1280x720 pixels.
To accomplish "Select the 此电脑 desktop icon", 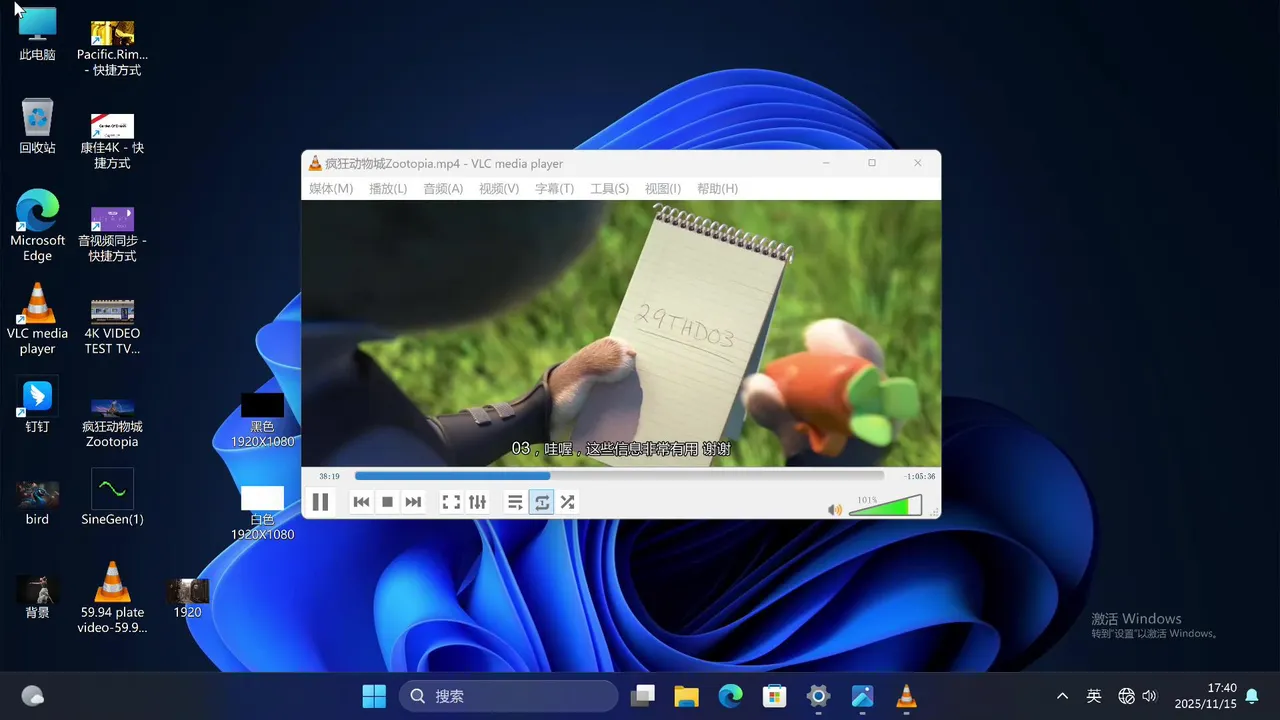I will pos(37,34).
